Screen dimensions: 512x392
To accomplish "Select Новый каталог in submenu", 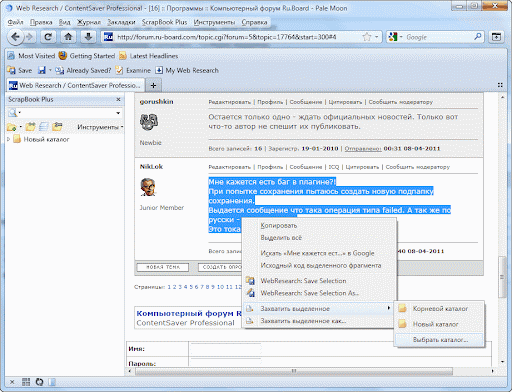I will coord(439,324).
